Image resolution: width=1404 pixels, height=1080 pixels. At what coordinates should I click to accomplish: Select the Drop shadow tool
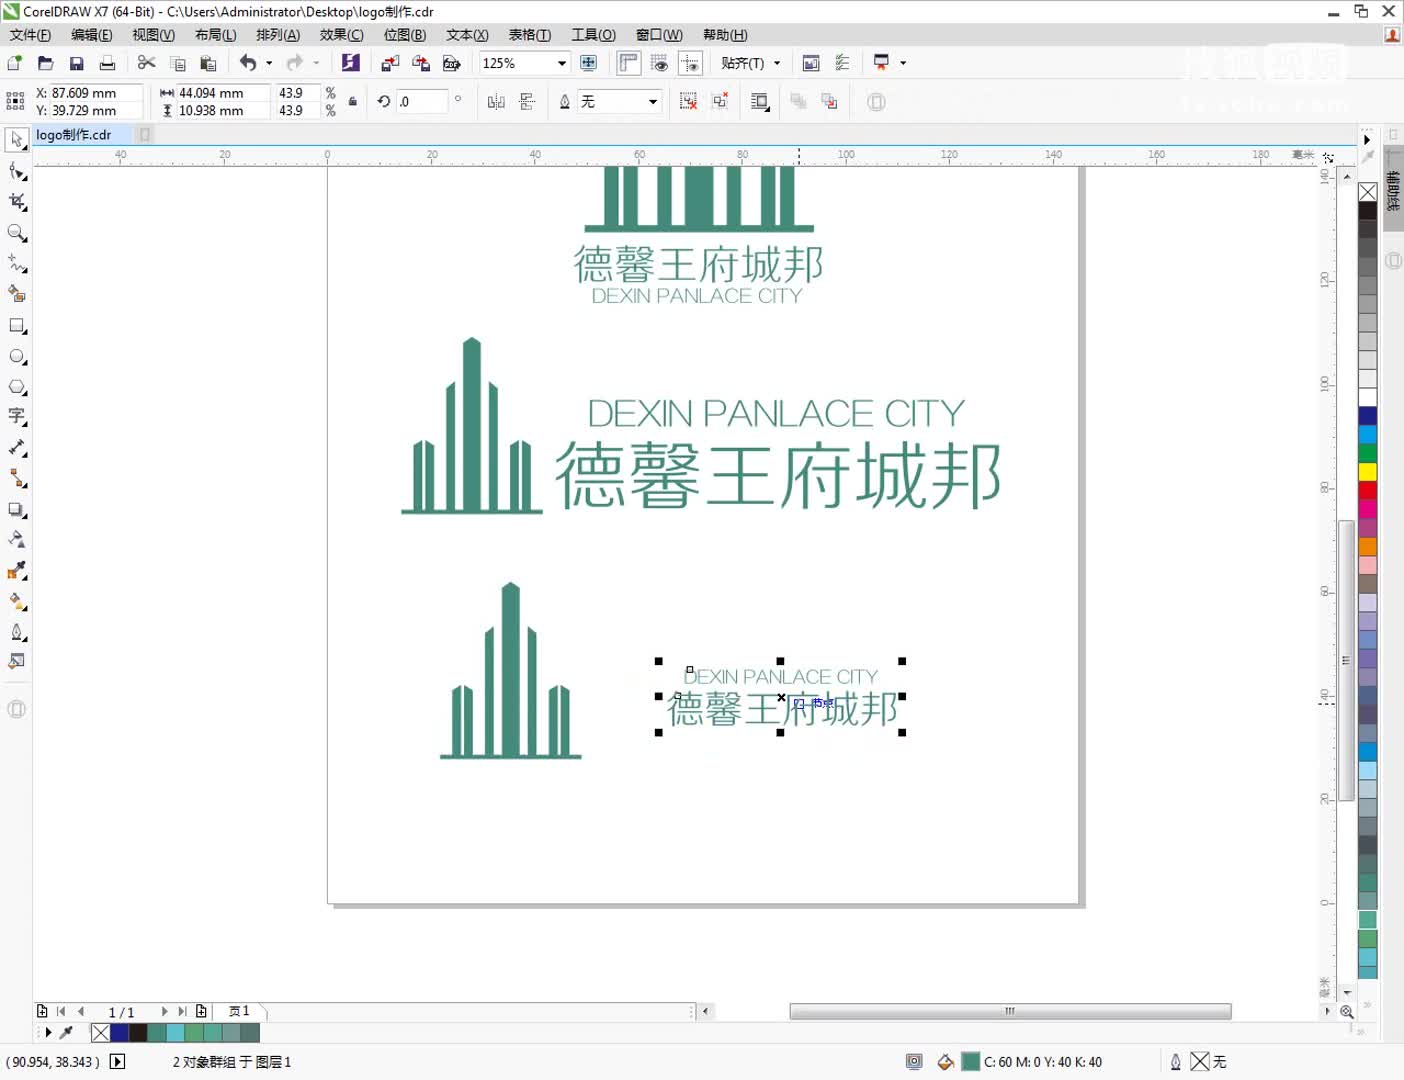point(16,510)
